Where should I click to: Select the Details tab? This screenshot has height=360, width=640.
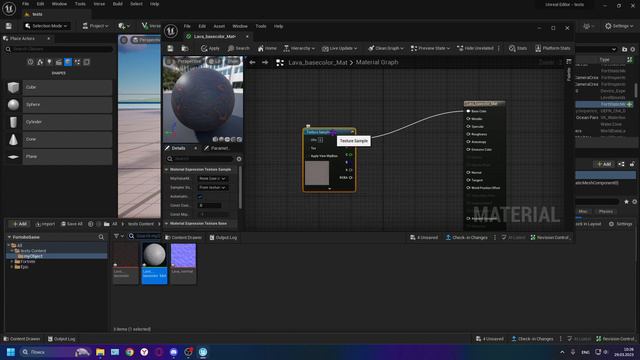(178, 148)
